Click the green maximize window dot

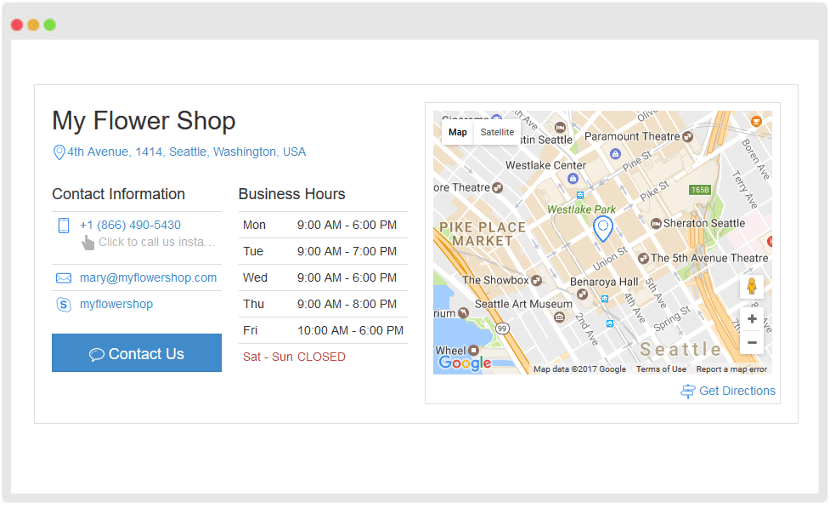50,25
